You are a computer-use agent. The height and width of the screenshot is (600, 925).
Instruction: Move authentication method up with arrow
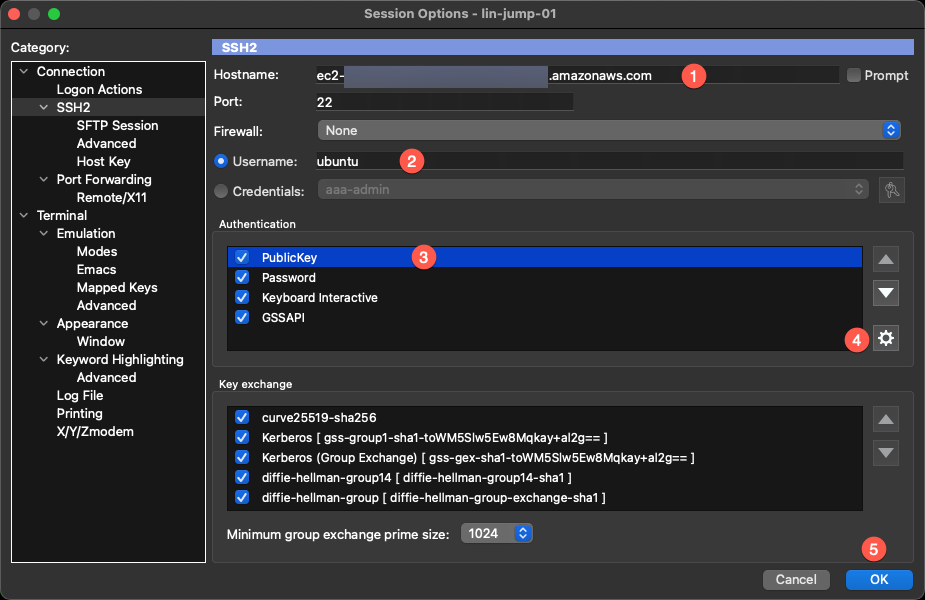pos(885,259)
